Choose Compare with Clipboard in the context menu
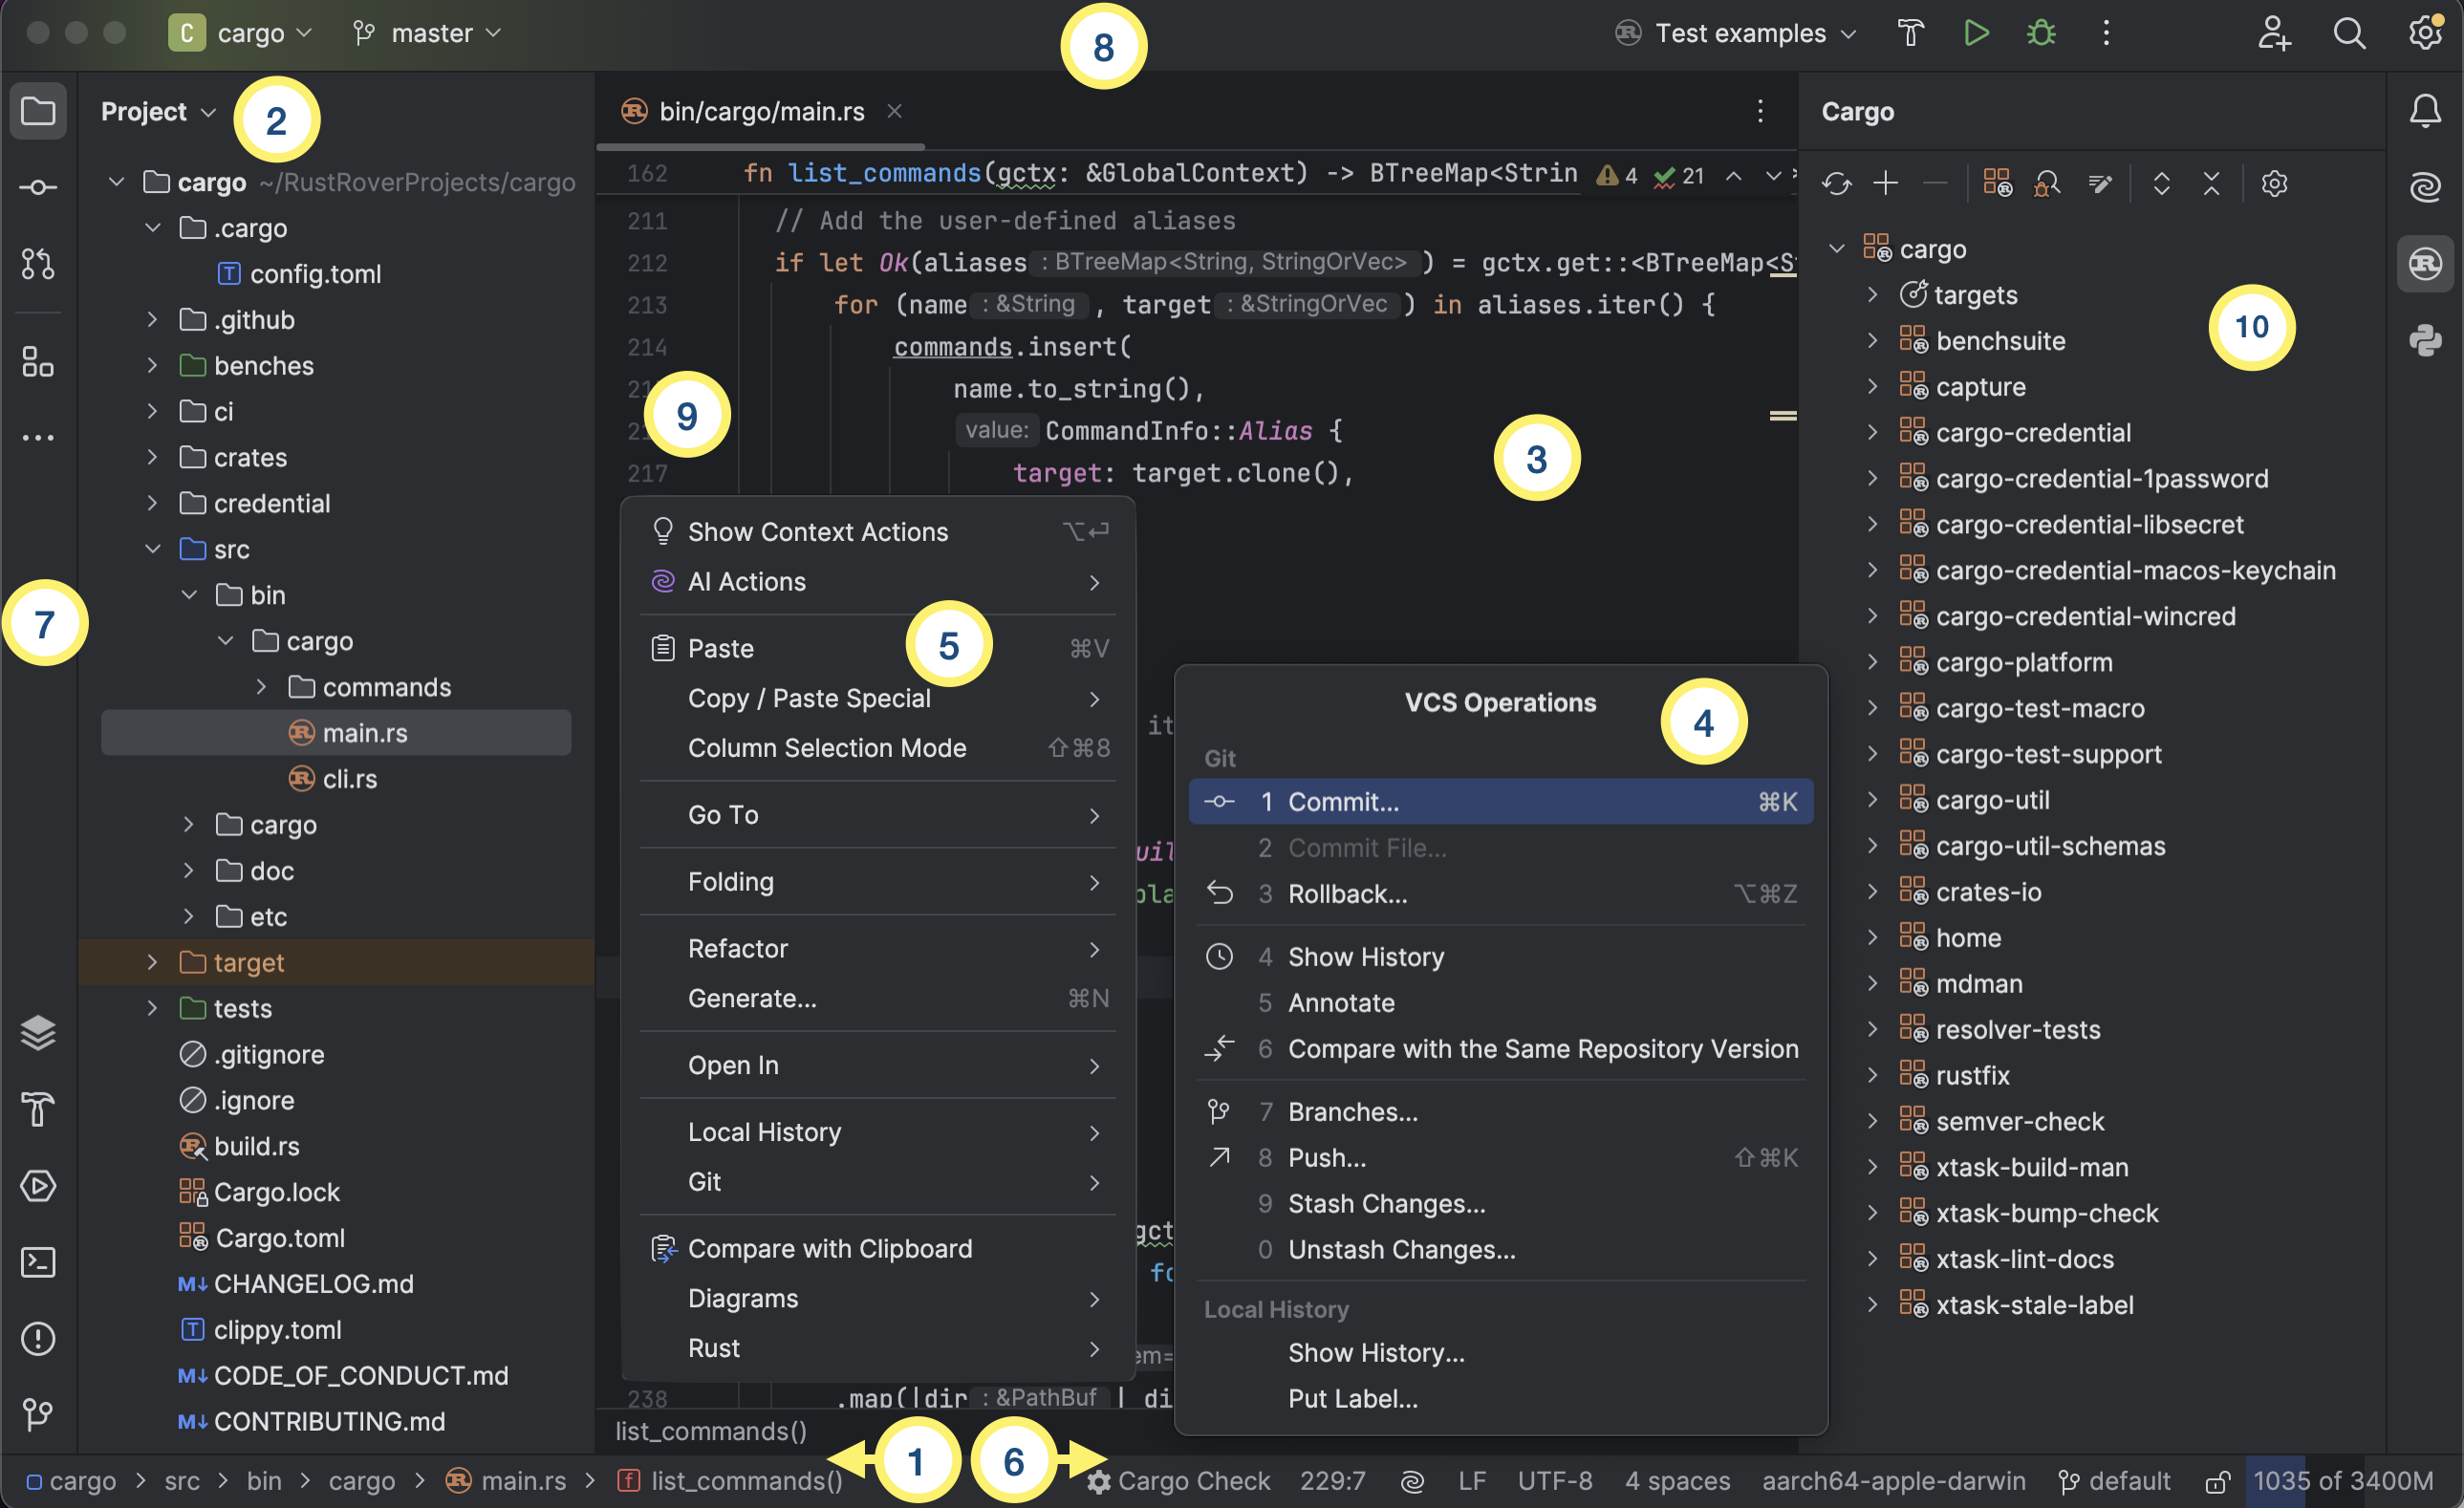Screen dimensions: 2464x1508 (x=829, y=1249)
